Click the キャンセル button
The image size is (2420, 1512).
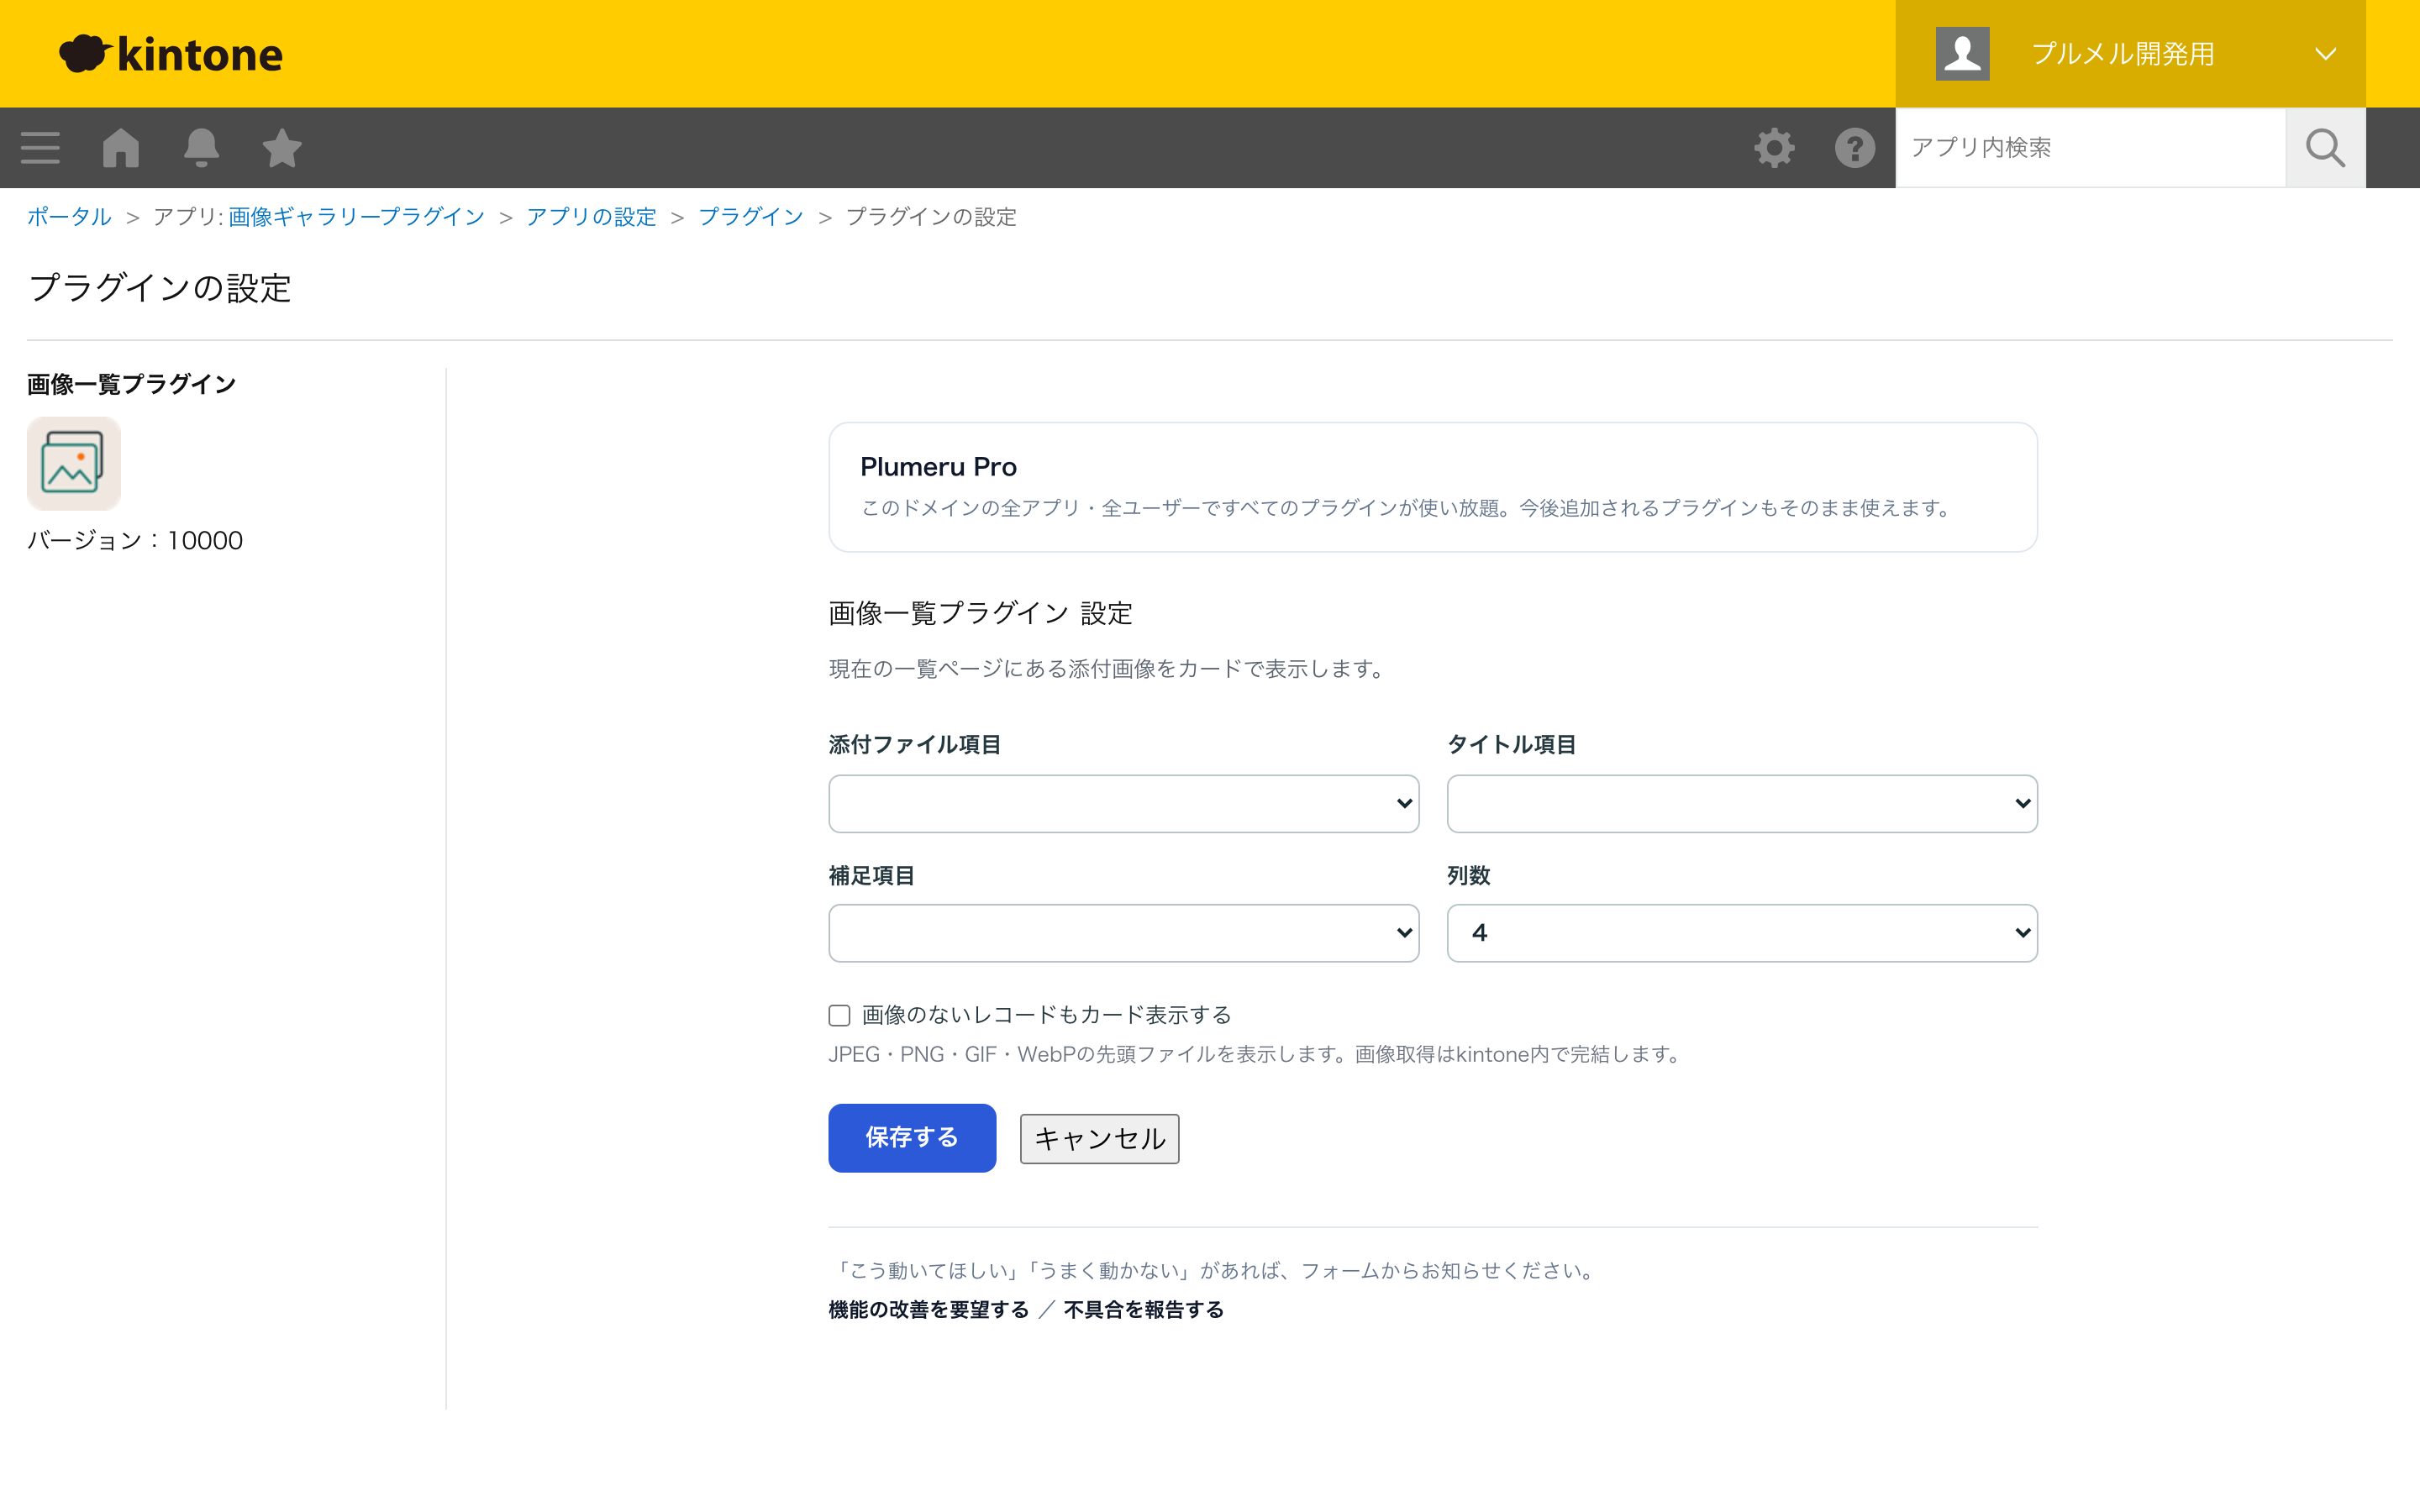pos(1099,1139)
